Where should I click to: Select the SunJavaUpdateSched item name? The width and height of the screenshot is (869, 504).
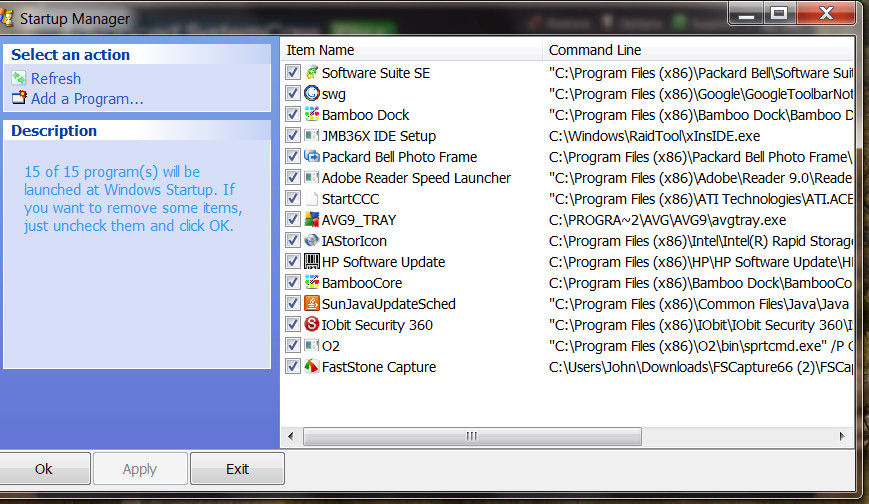(389, 304)
